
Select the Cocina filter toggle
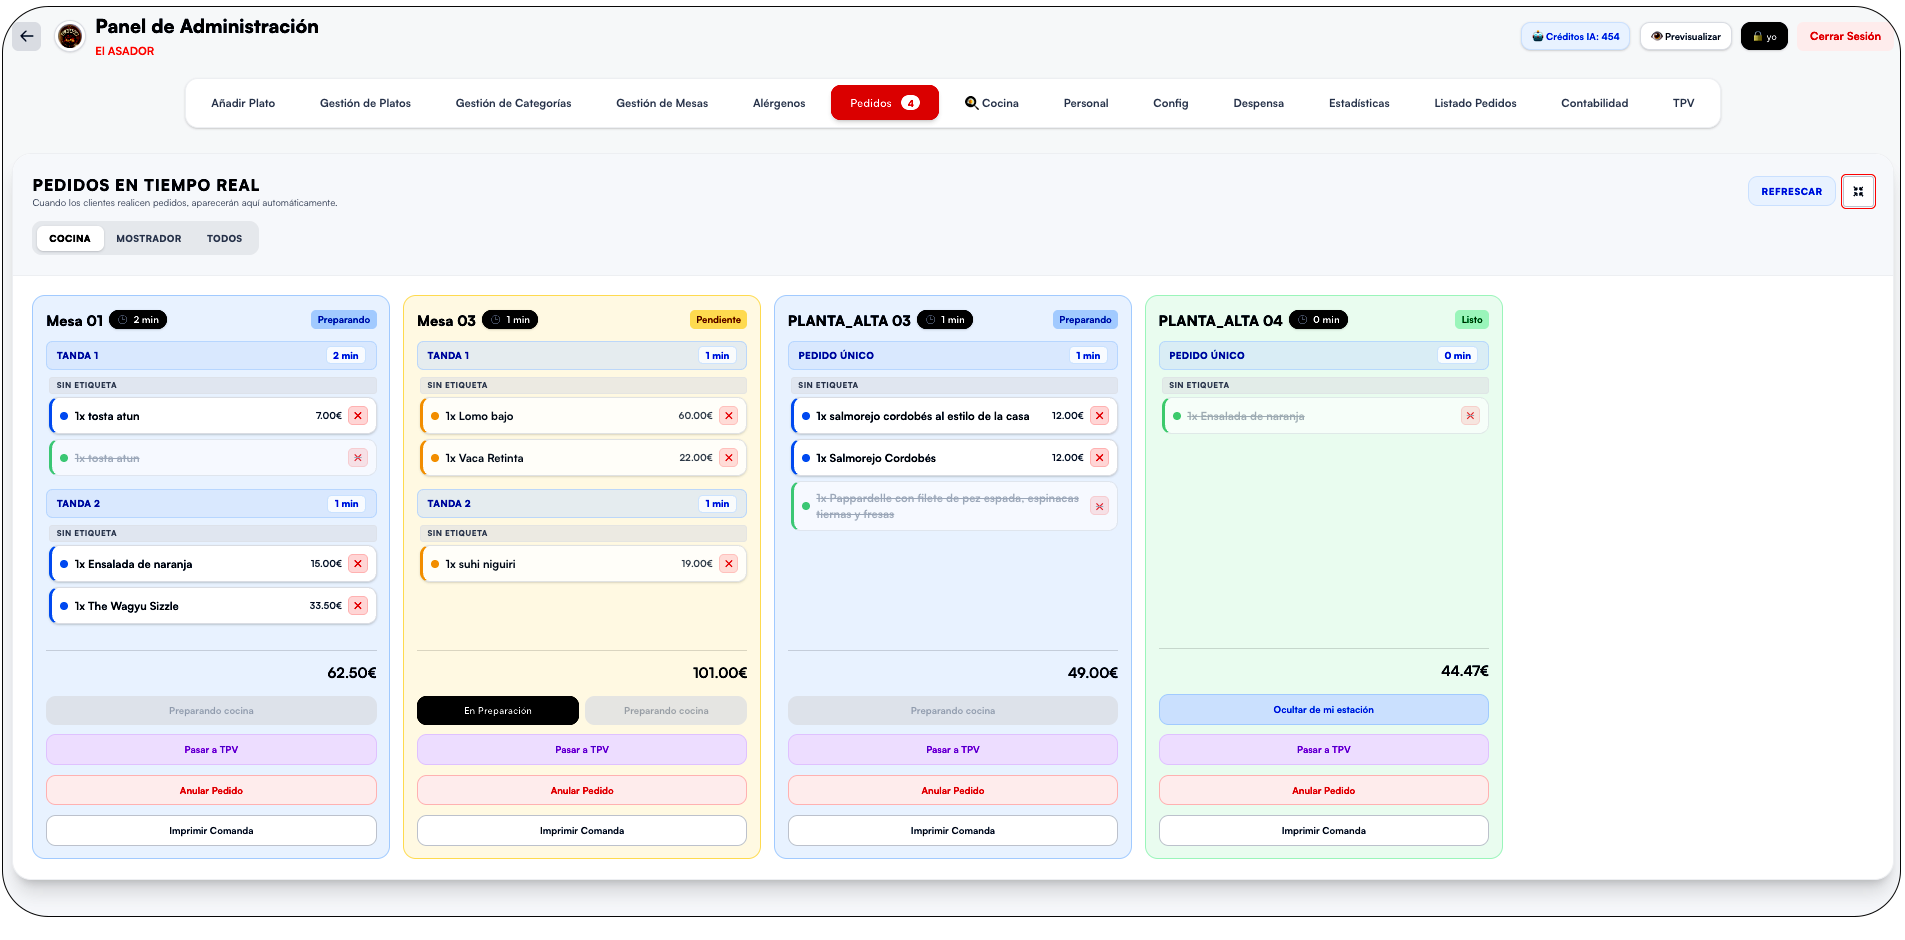tap(70, 238)
